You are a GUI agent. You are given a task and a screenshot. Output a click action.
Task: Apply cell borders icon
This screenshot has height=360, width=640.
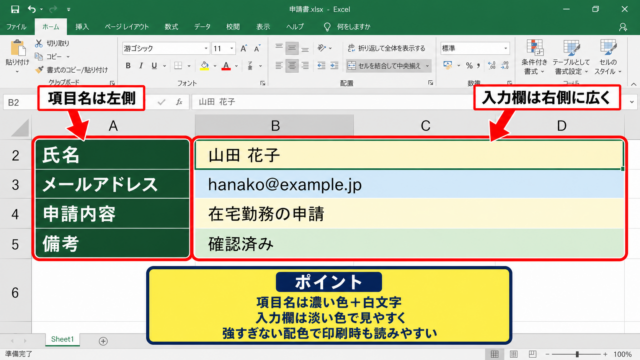click(x=178, y=66)
